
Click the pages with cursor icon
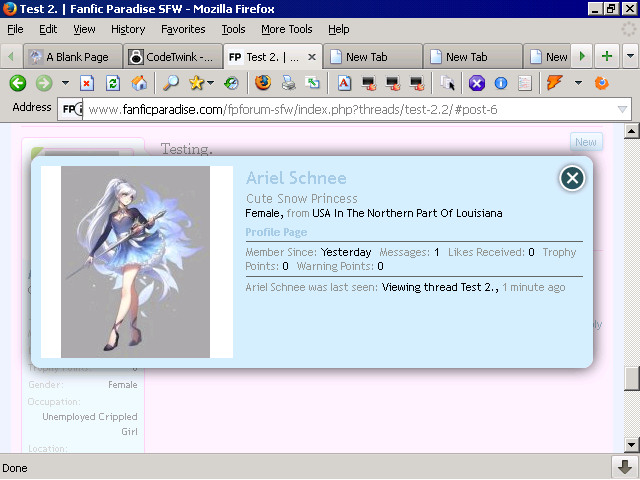pos(447,83)
